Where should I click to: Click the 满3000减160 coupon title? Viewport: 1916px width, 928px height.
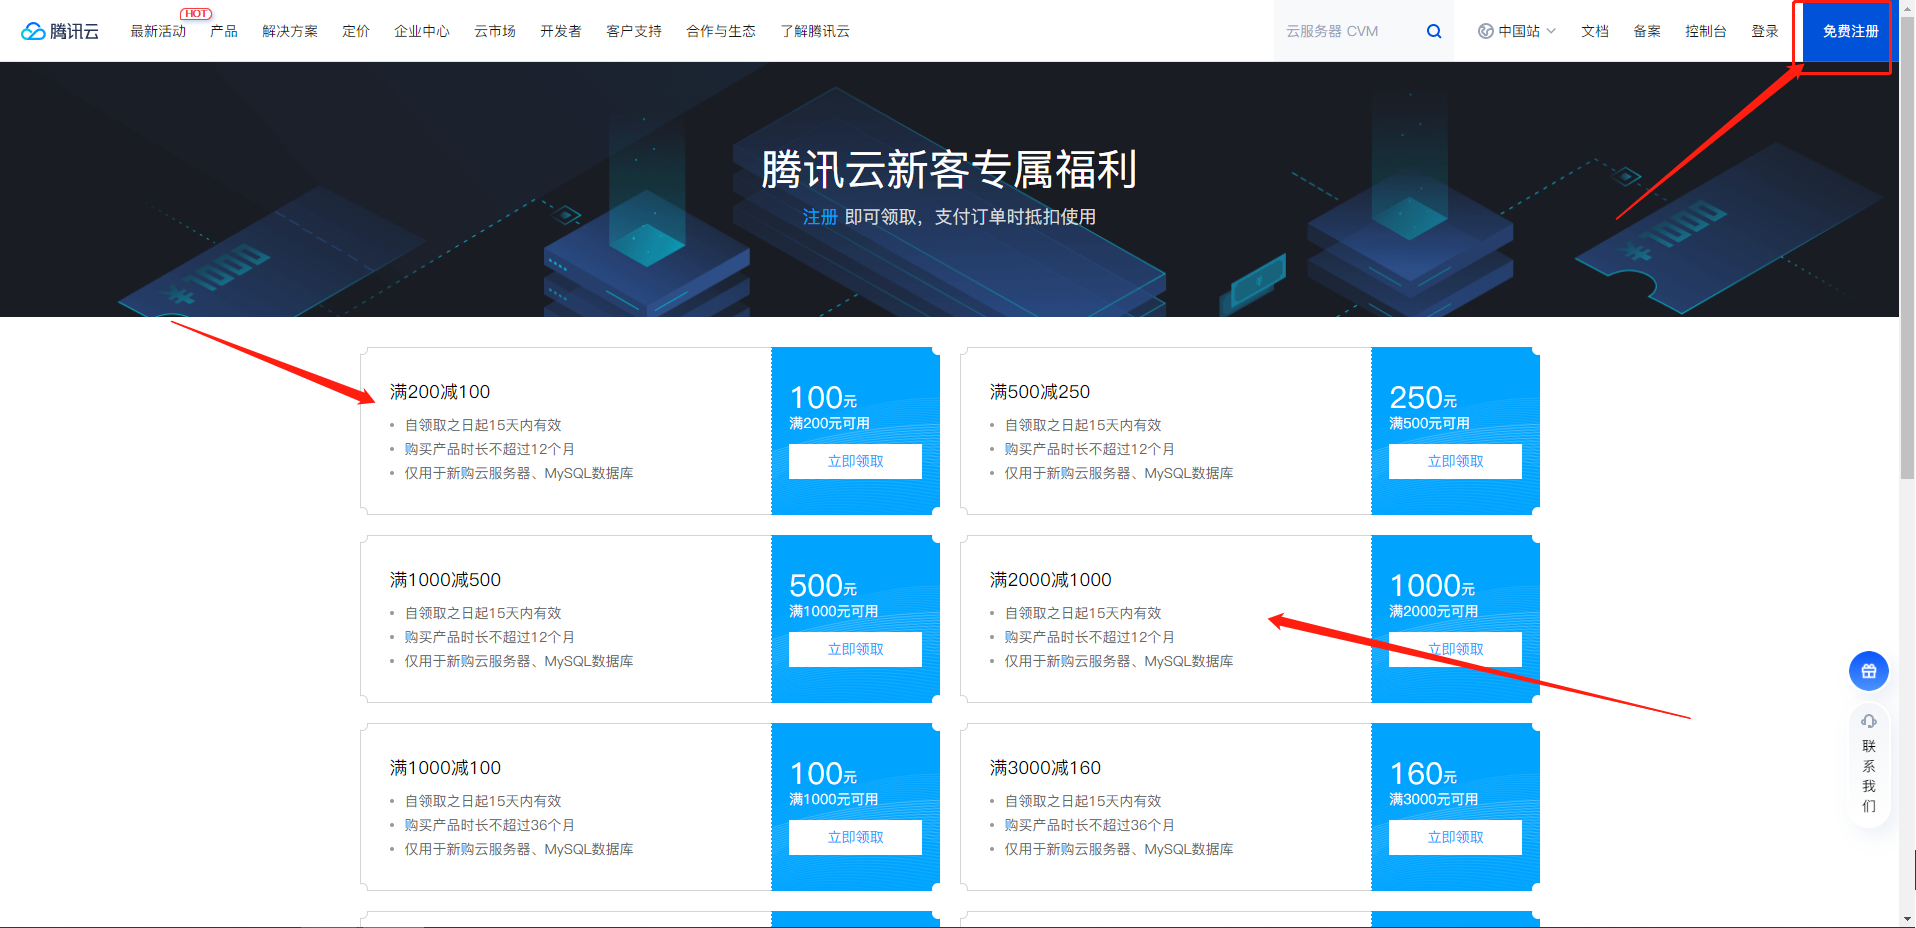tap(1045, 768)
